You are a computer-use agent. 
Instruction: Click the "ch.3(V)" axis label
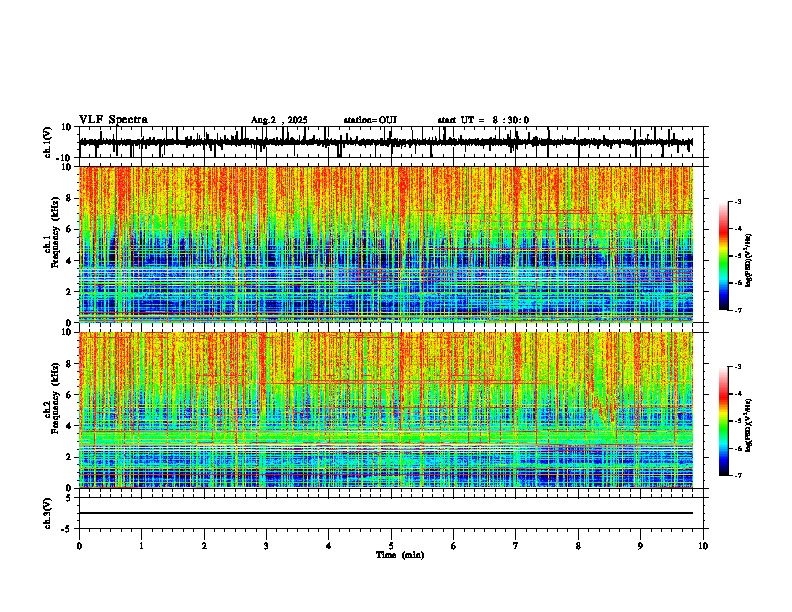48,514
